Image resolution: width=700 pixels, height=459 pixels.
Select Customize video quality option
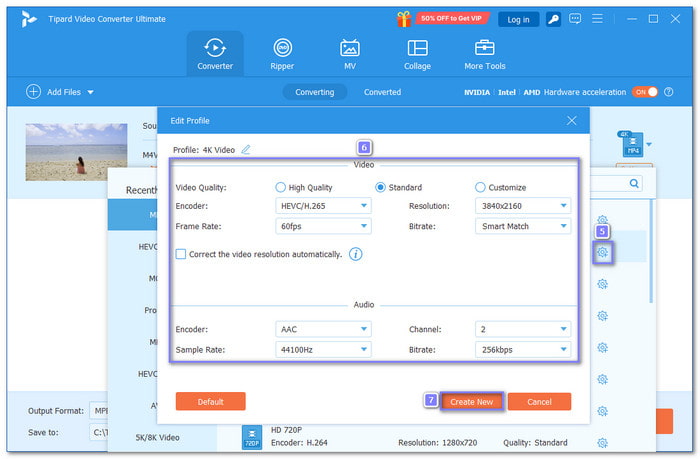pyautogui.click(x=480, y=187)
